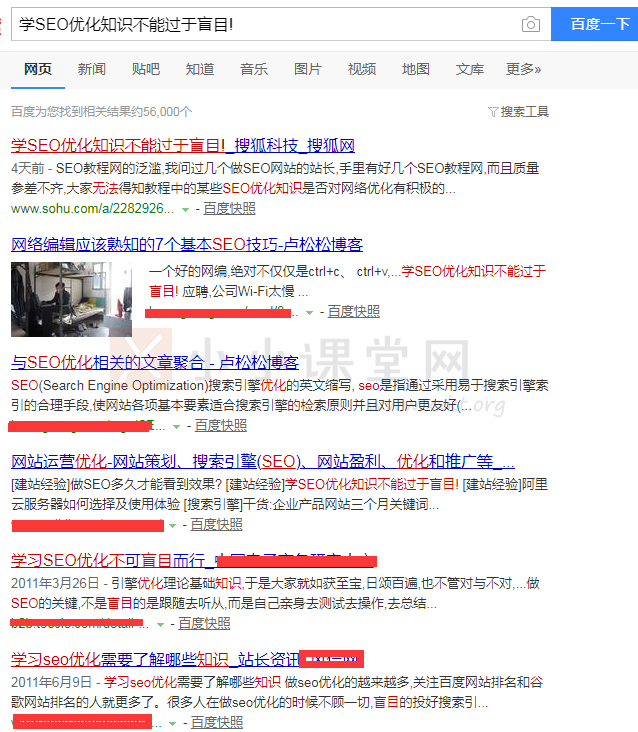Click text 百度为您找到相关结果约56,000个
638x732 pixels.
101,112
